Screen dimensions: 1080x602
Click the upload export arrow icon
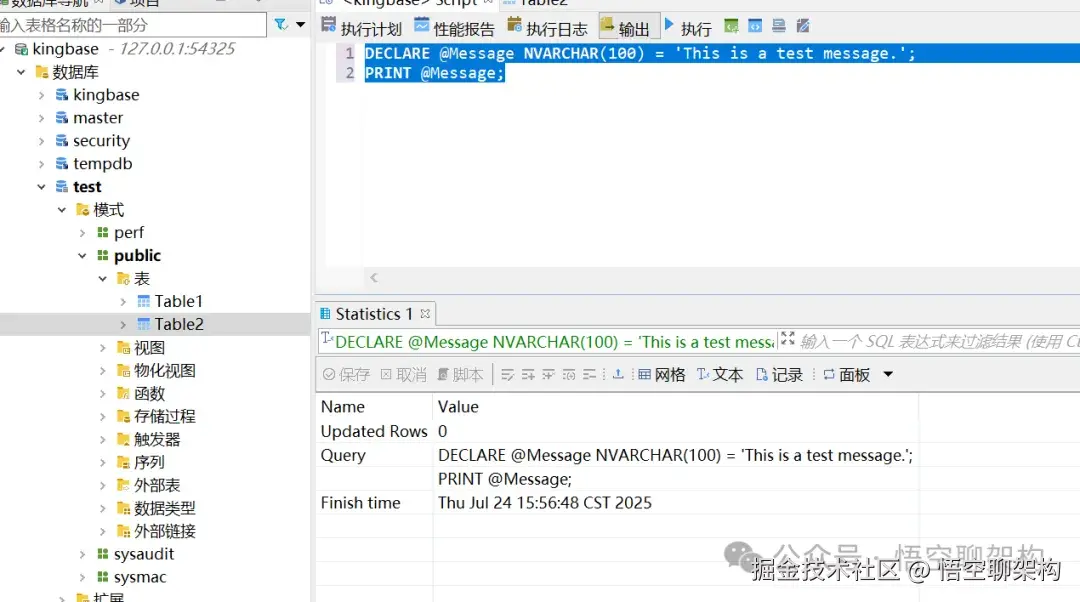point(618,374)
